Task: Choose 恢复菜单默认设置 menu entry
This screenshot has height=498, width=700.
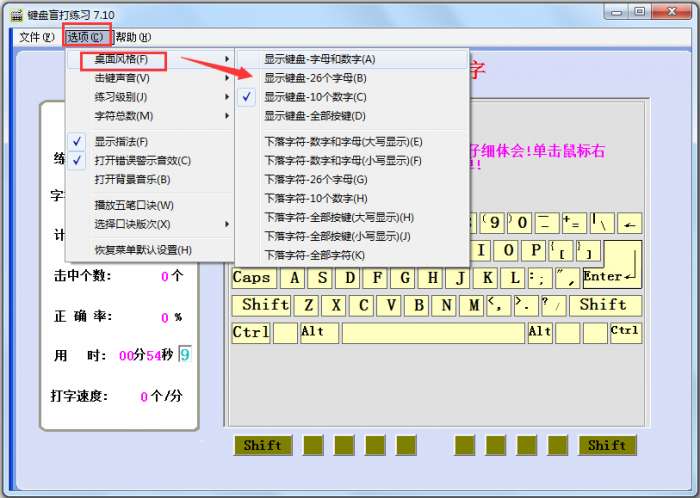Action: 143,250
